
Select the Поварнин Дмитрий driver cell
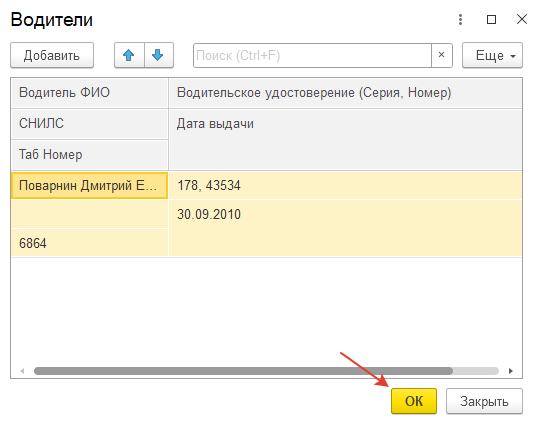(90, 186)
